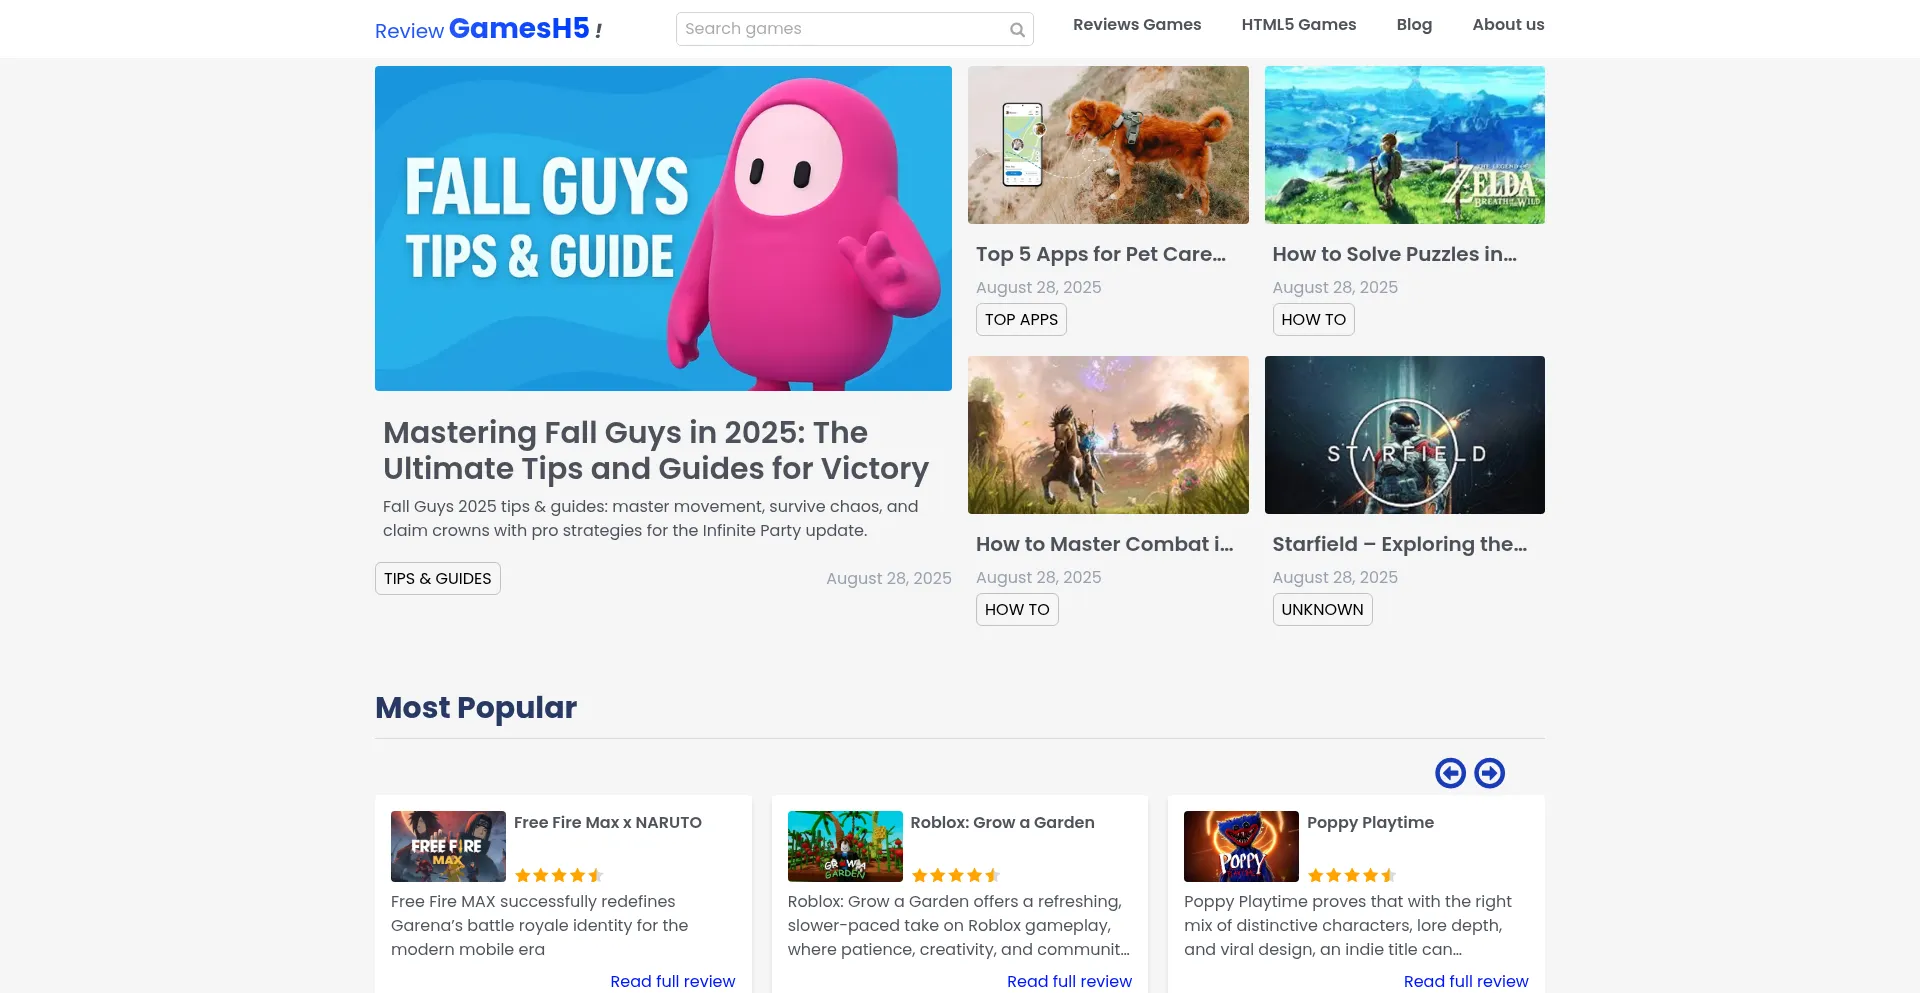Open How to Master Combat article title
This screenshot has height=993, width=1920.
tap(1105, 544)
